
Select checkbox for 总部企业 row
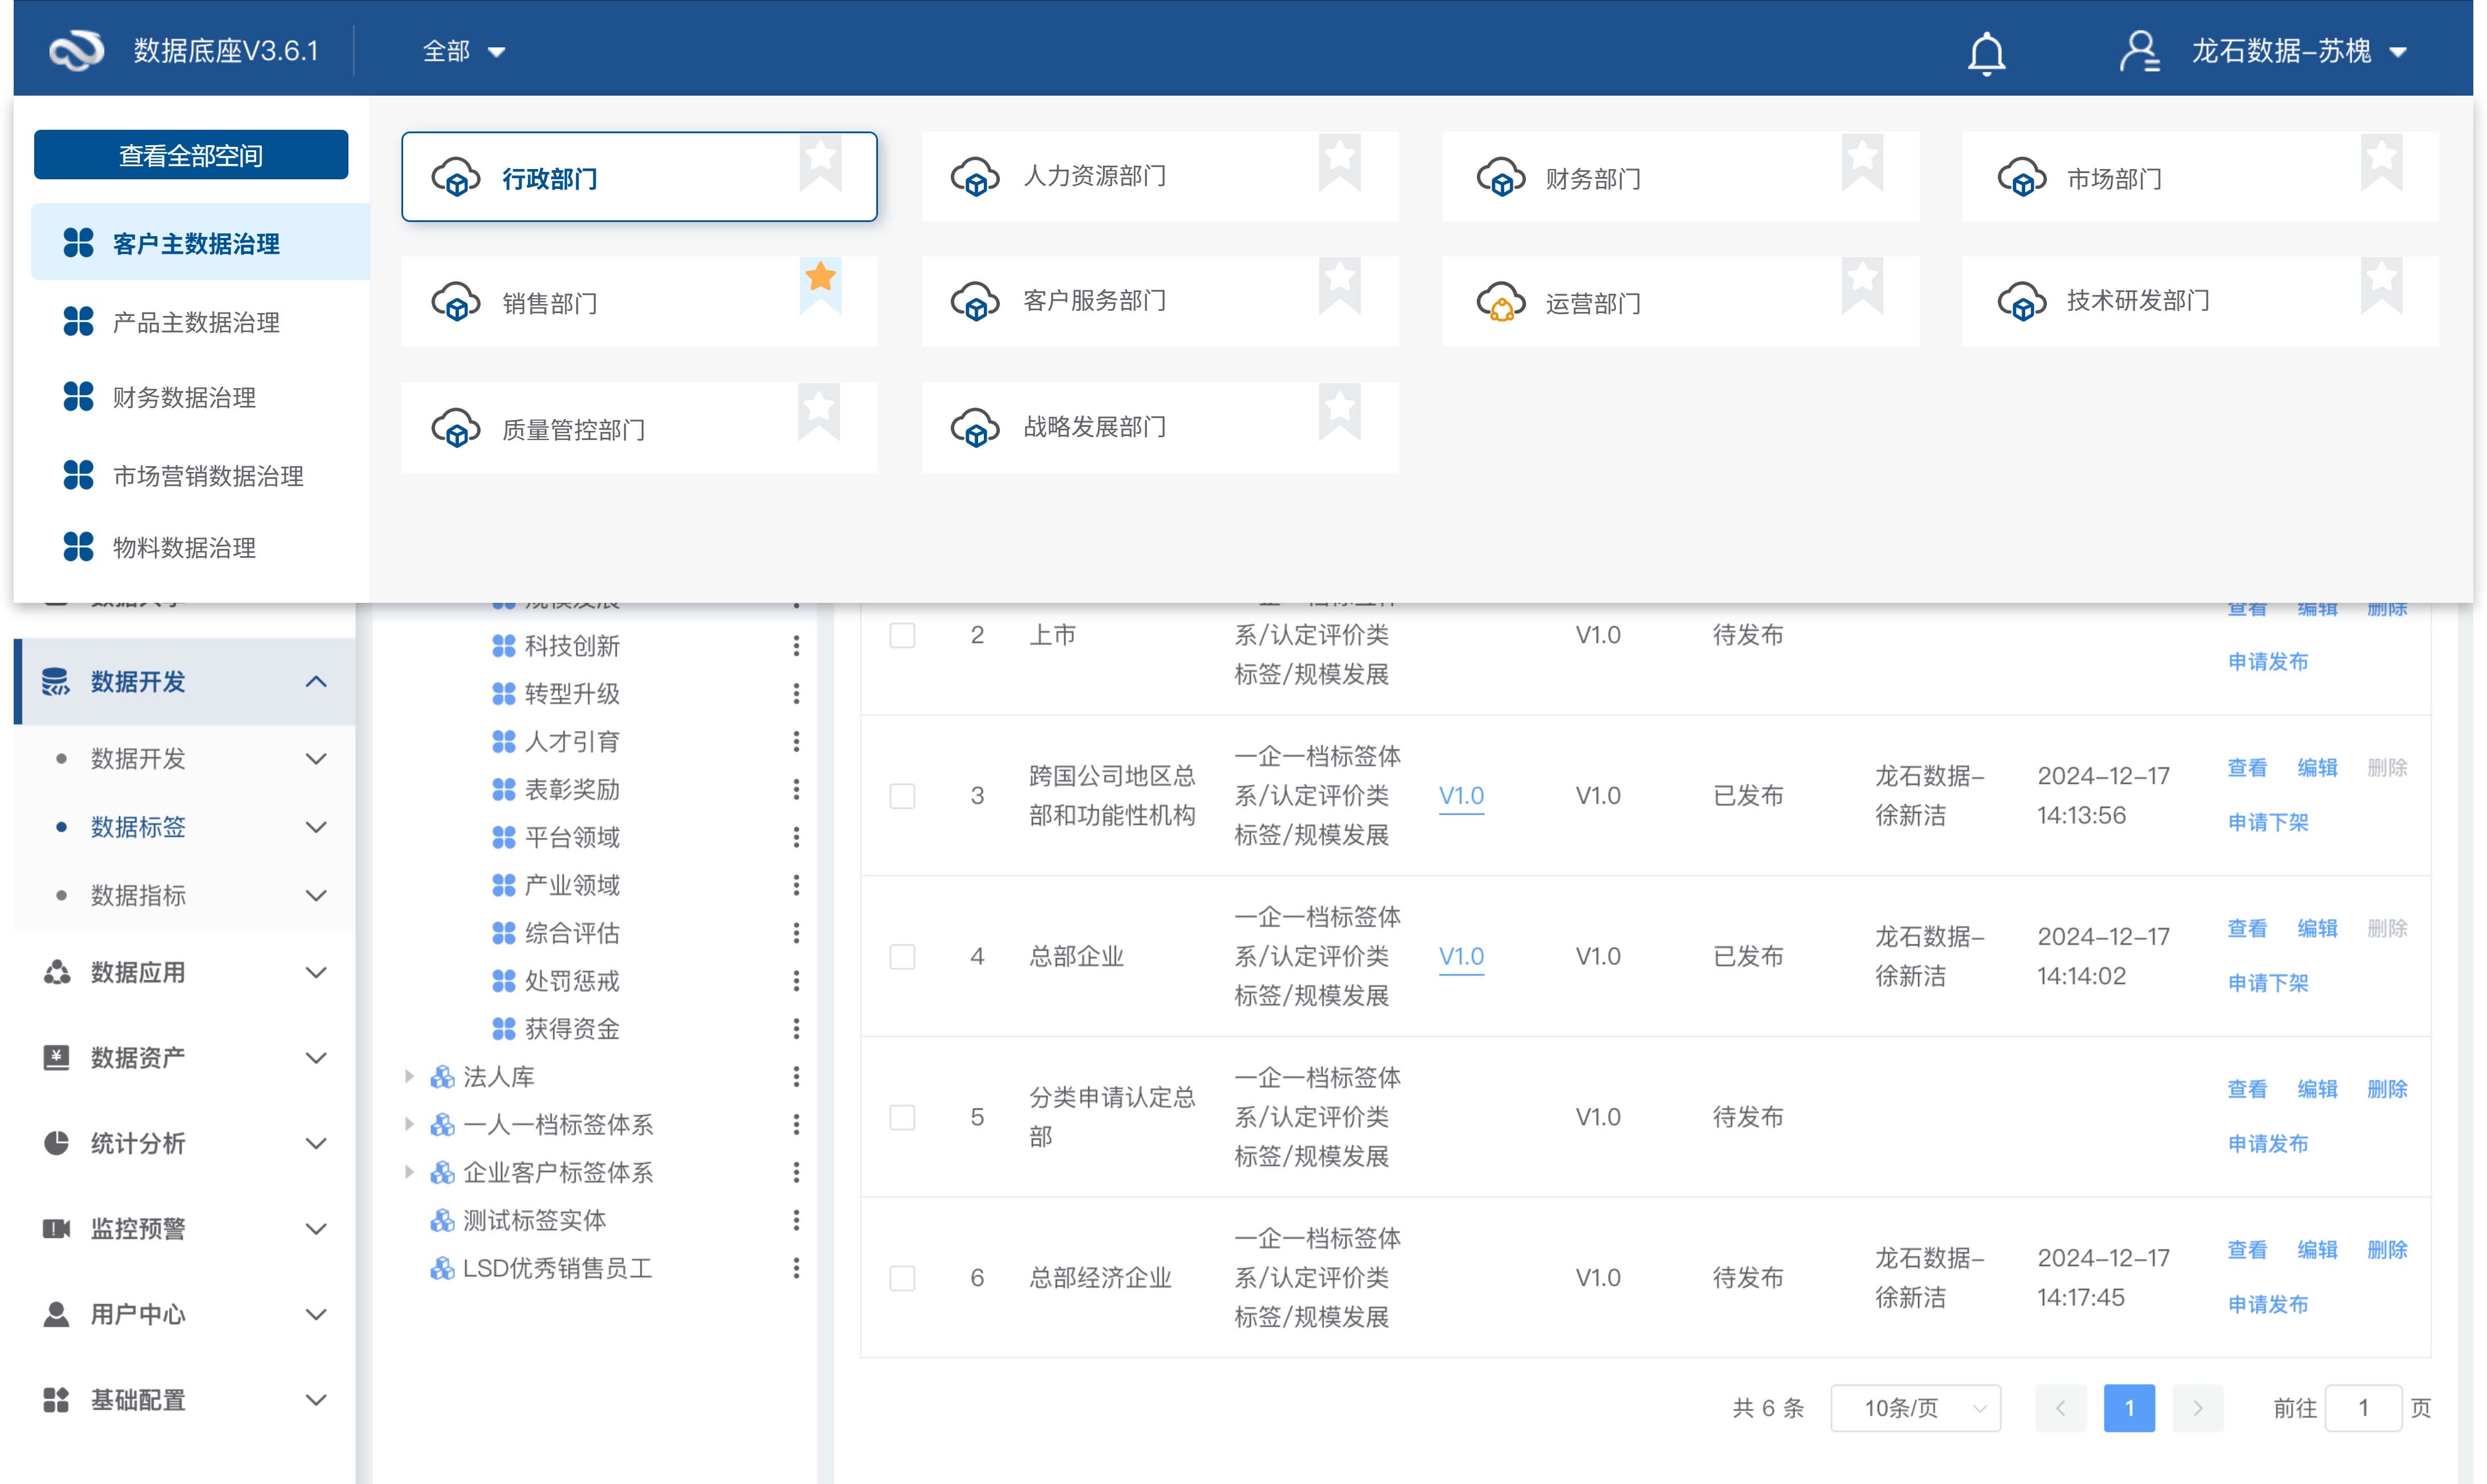pos(902,957)
